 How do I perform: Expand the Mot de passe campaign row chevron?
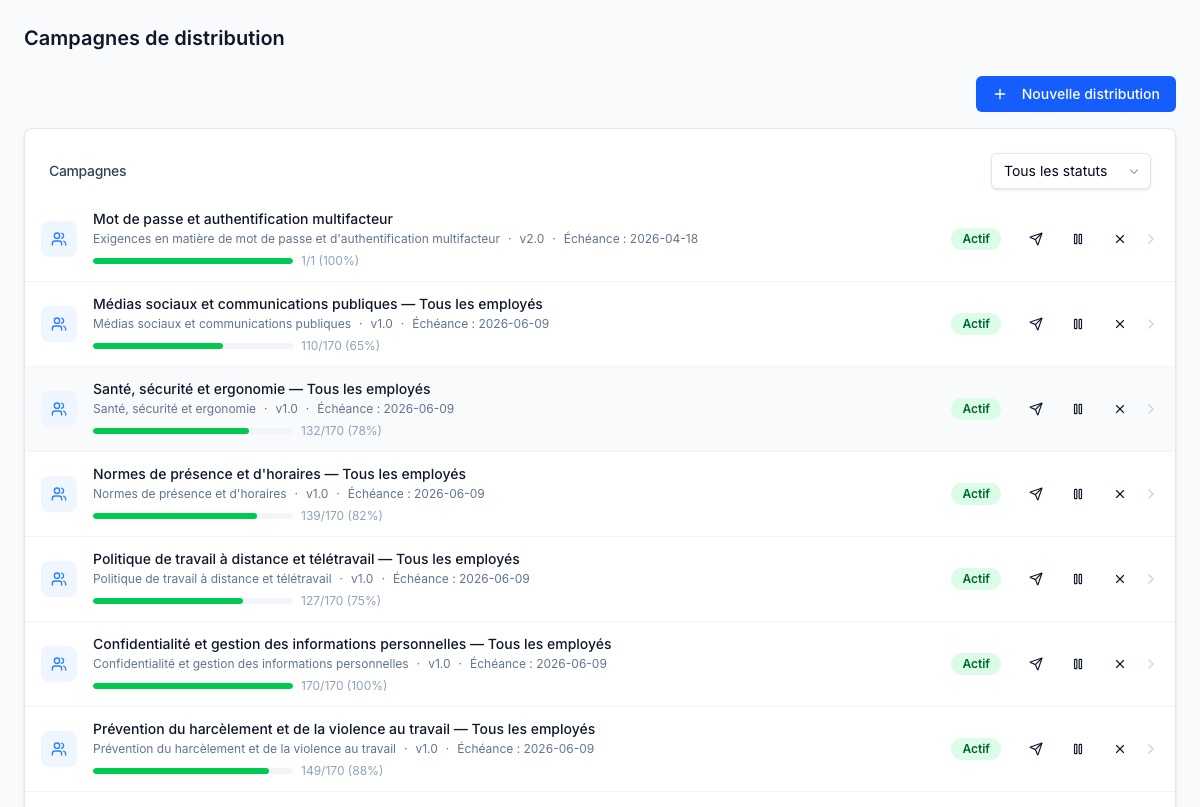(x=1151, y=239)
